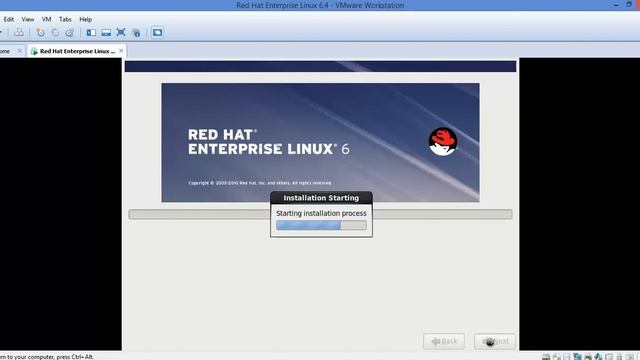This screenshot has height=360, width=640.
Task: Click the banner copyright notice text
Action: click(260, 183)
